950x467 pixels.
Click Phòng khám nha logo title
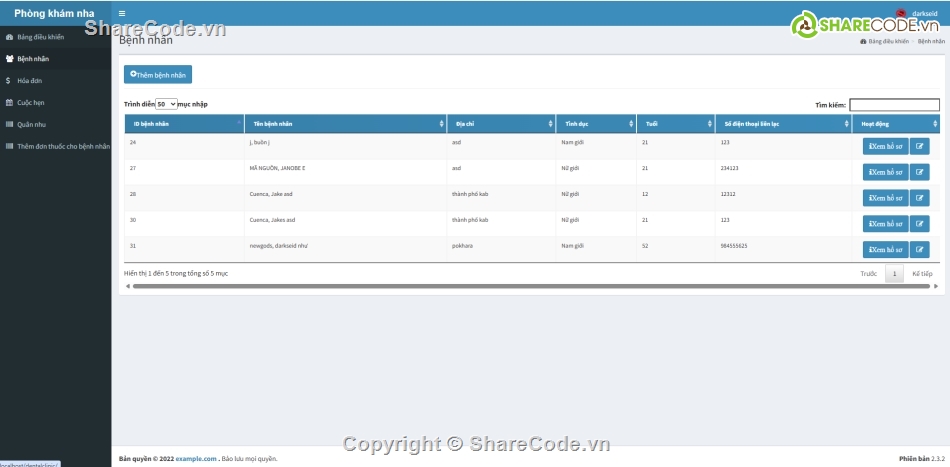55,13
